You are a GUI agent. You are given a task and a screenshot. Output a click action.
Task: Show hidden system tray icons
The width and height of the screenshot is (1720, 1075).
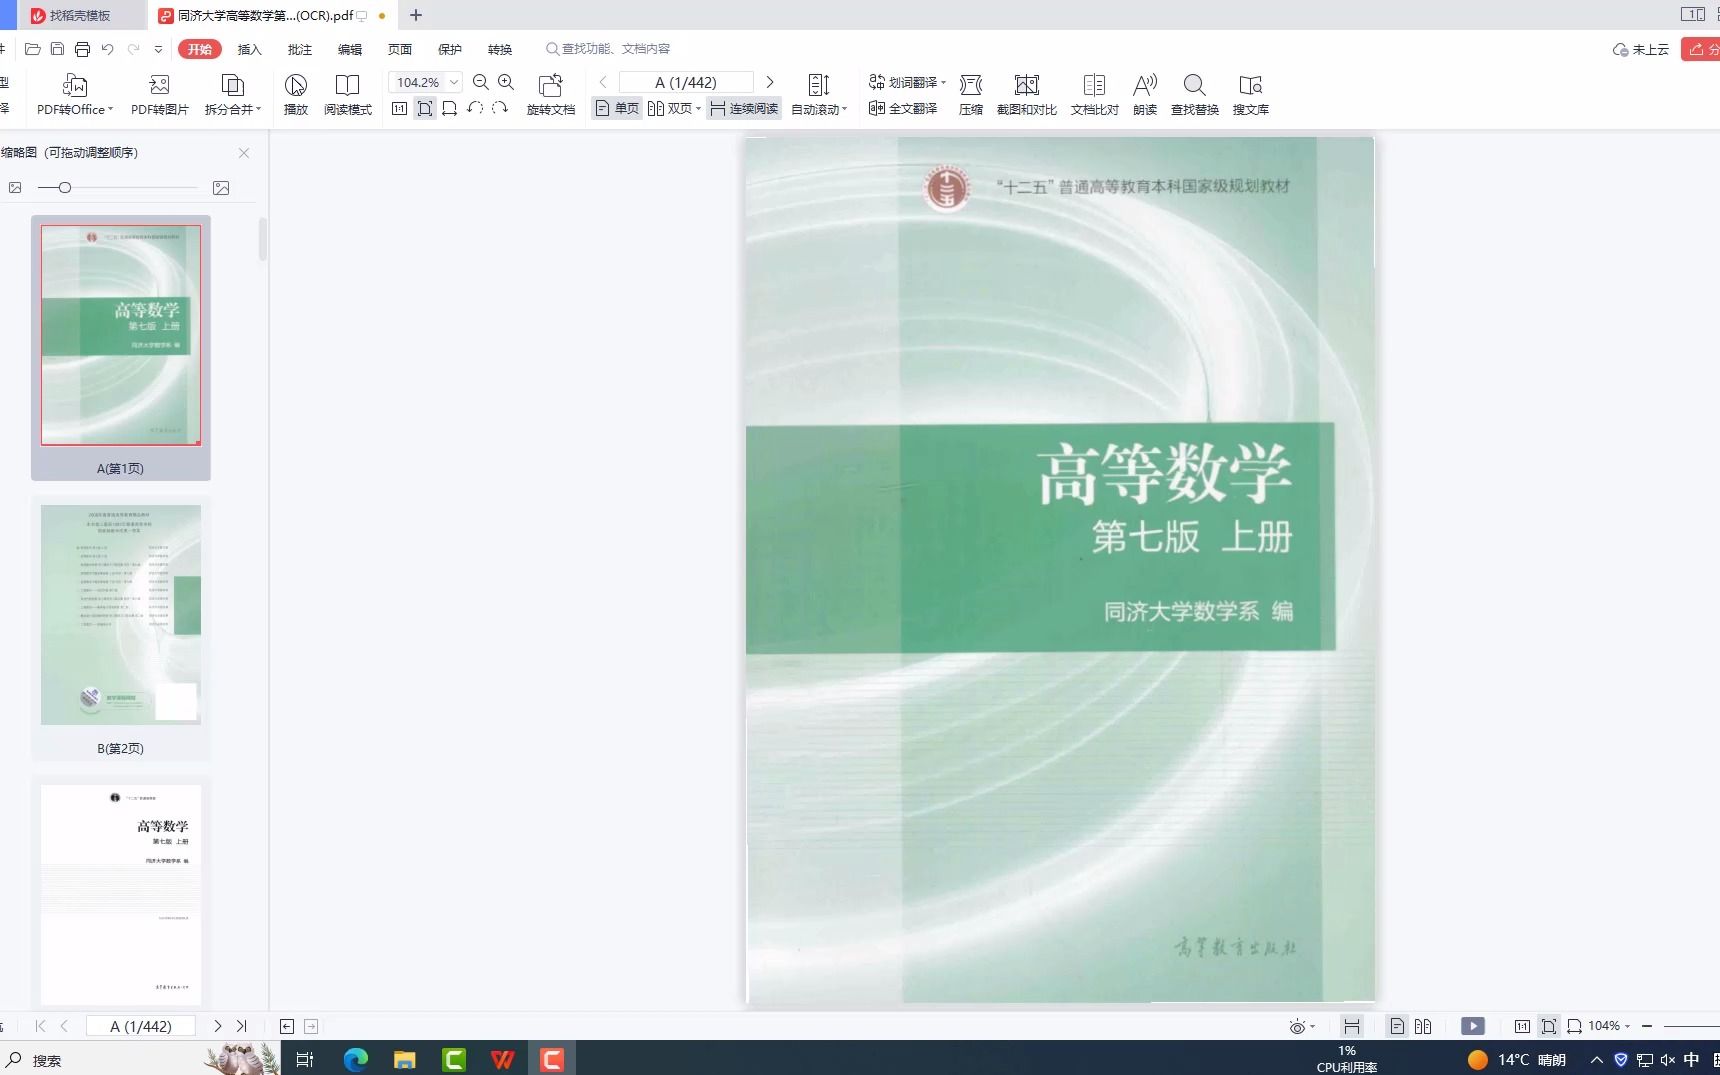(1597, 1060)
